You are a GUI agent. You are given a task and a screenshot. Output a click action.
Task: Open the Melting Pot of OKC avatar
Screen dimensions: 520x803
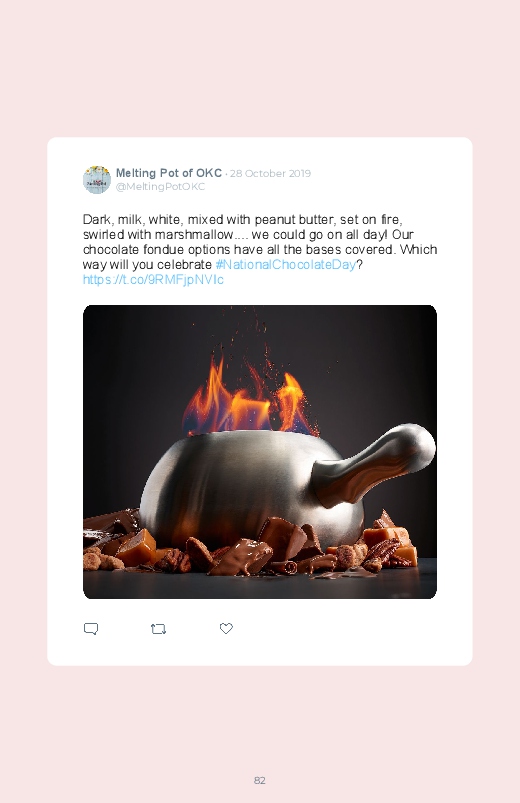tap(97, 180)
